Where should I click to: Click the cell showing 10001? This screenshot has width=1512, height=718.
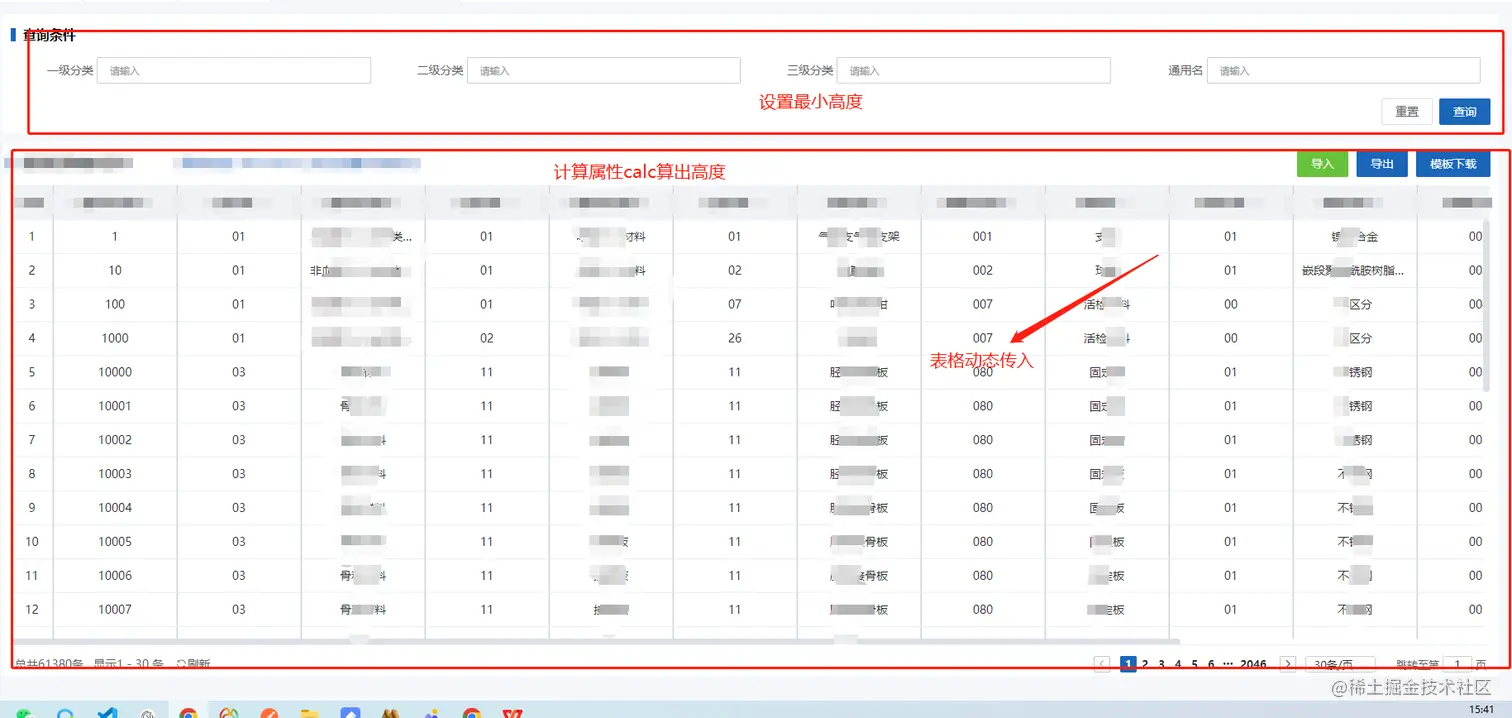point(115,406)
